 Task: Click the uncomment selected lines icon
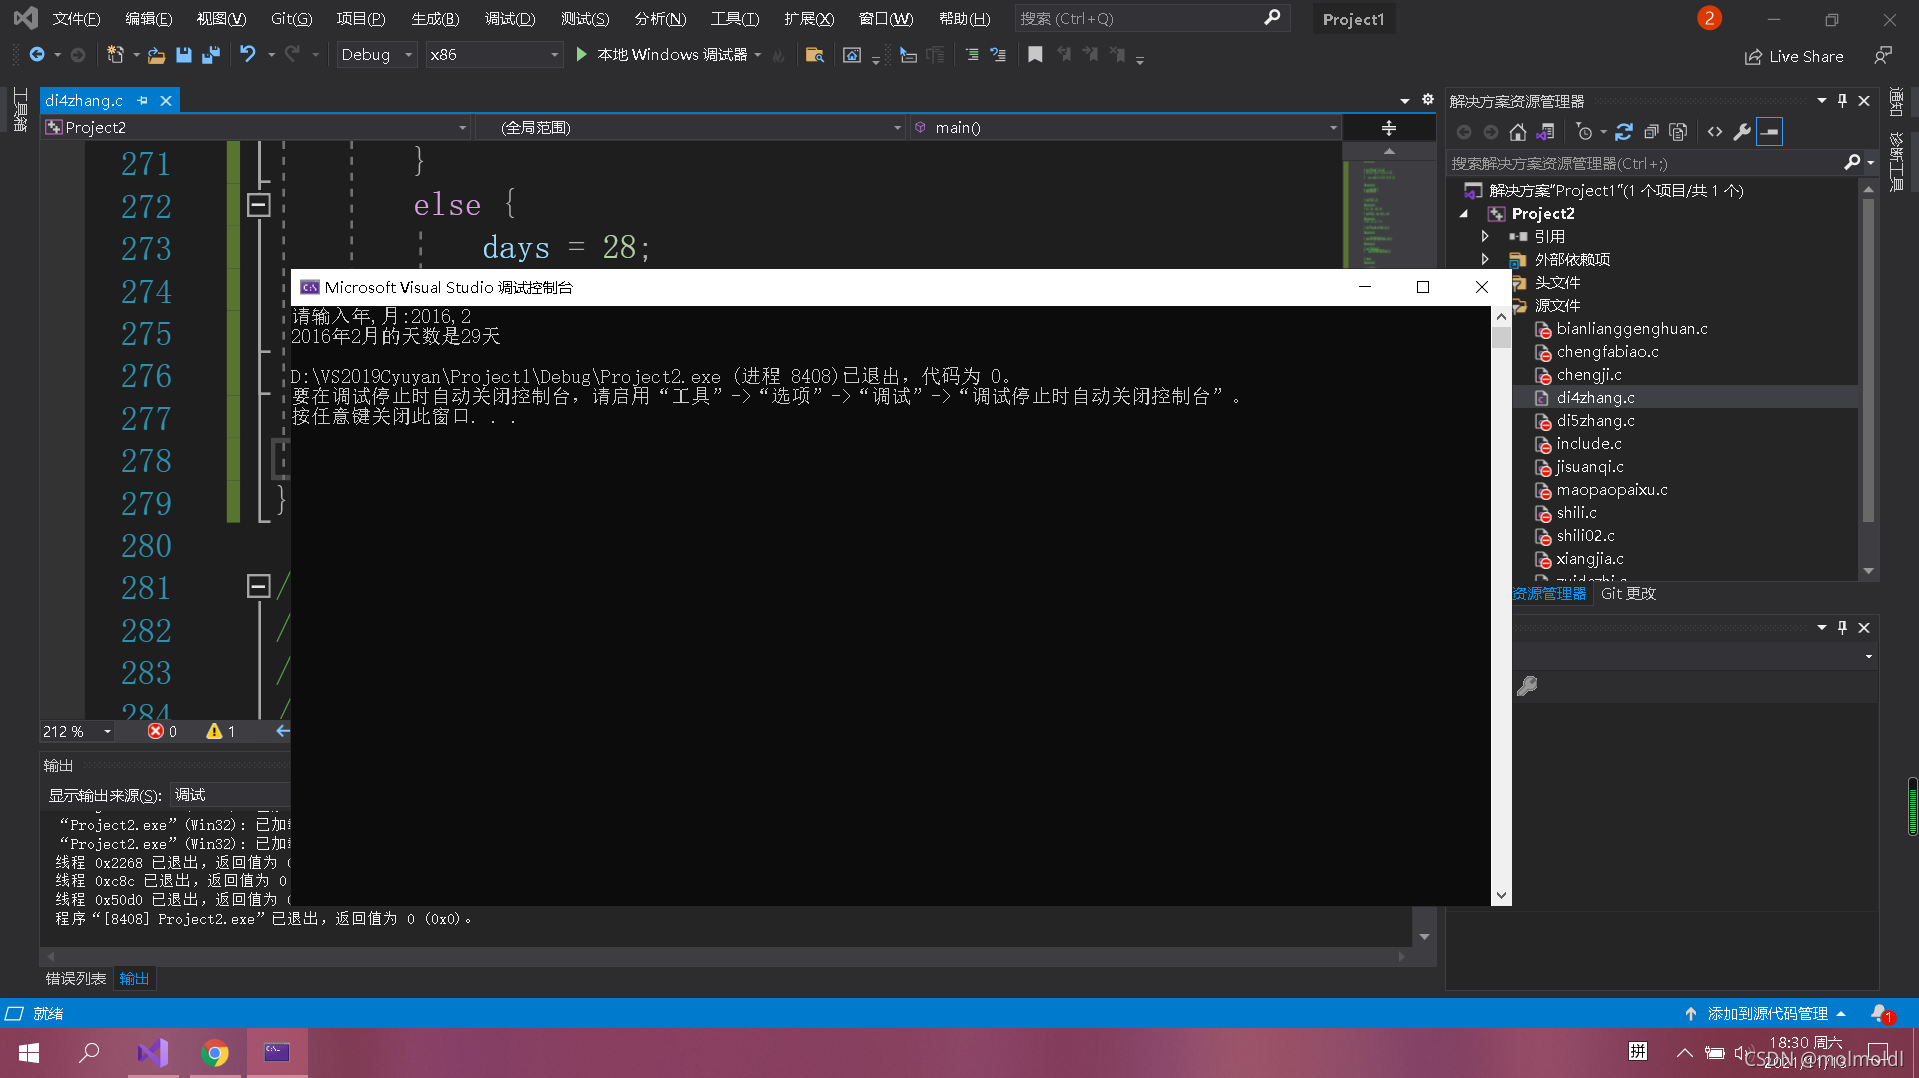pyautogui.click(x=998, y=55)
